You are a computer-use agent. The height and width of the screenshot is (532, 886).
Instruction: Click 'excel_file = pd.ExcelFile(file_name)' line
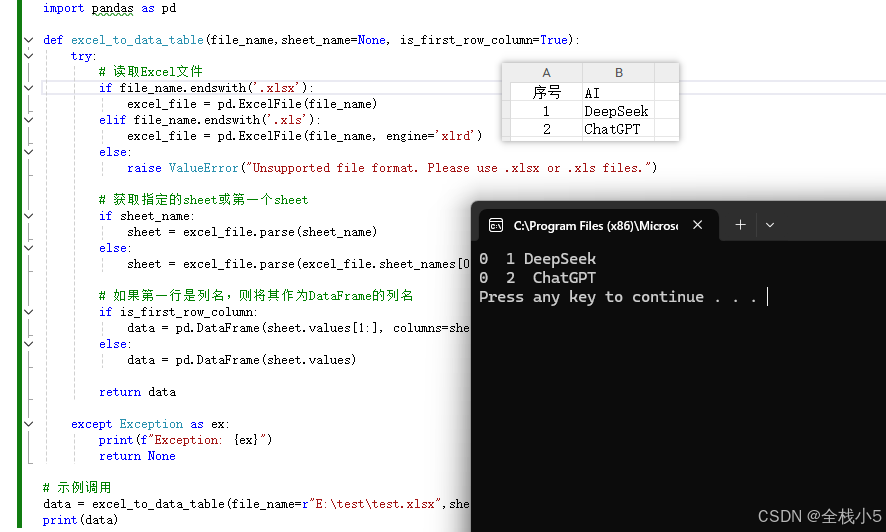252,104
